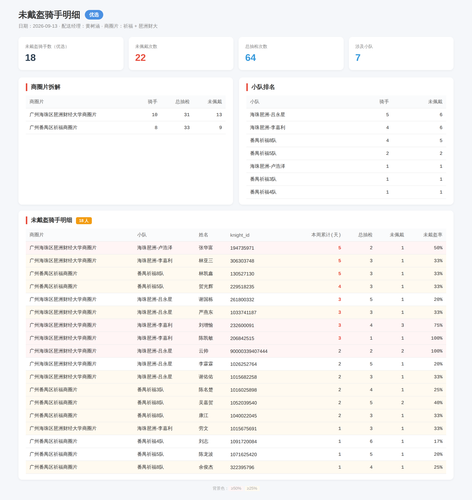Select the 番禺祈福4队 row in 小队排名
This screenshot has width=472, height=500.
tap(346, 192)
